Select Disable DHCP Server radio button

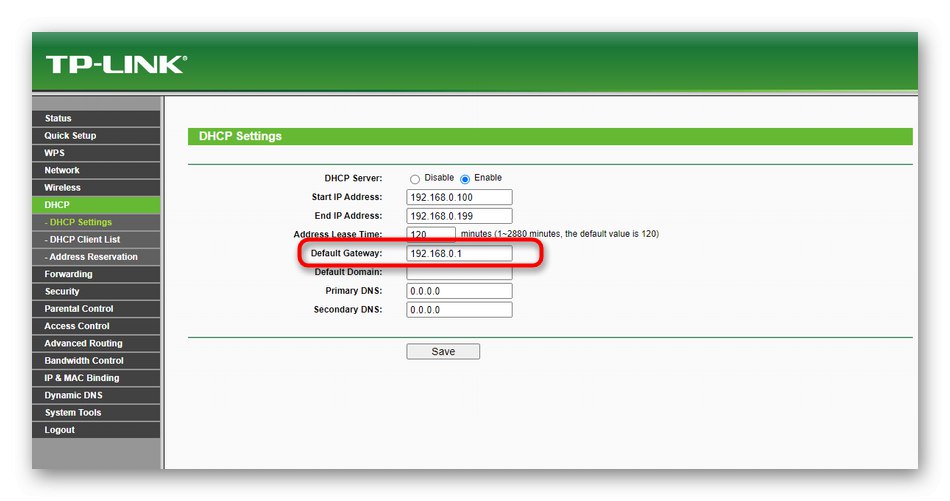coord(414,179)
